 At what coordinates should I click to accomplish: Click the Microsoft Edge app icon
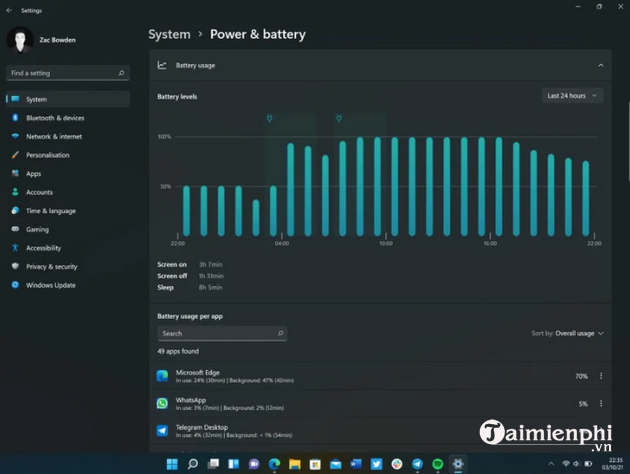pos(162,376)
